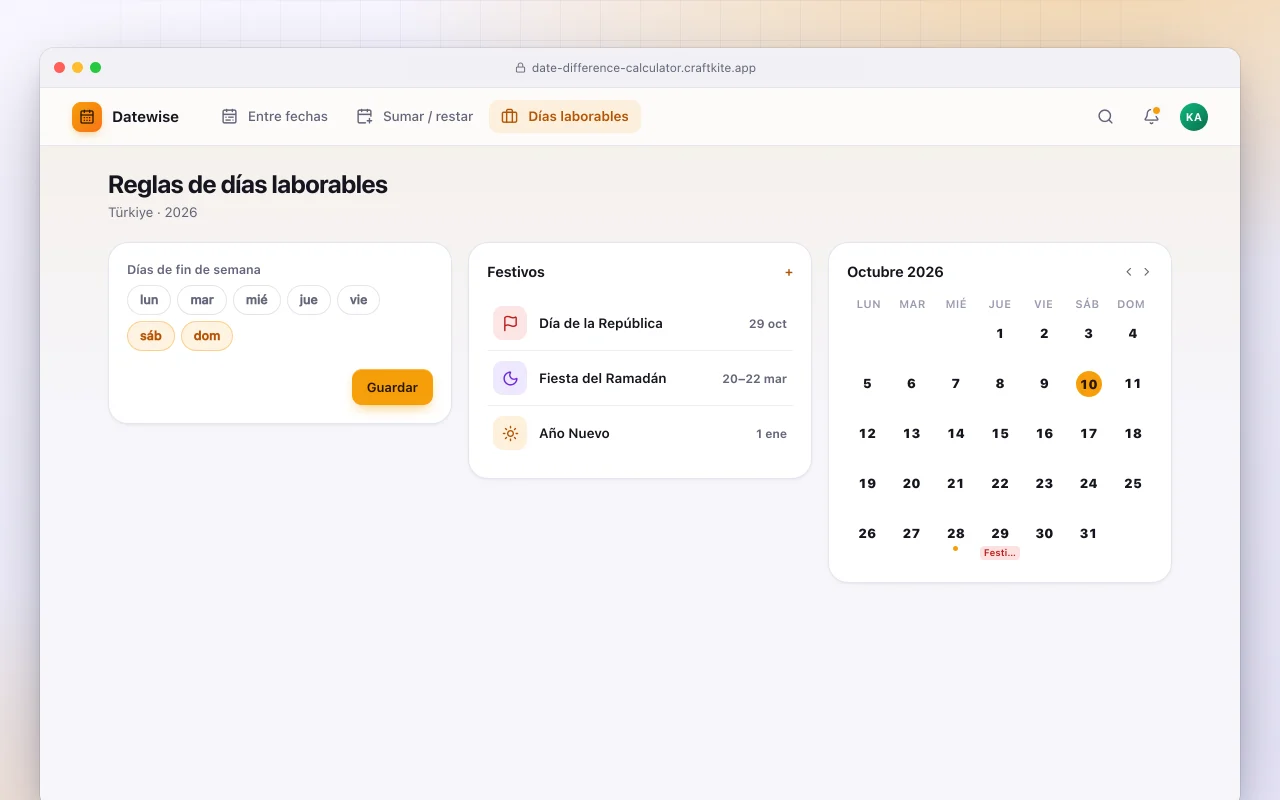Select October 23 in the calendar
The image size is (1280, 800).
pyautogui.click(x=1044, y=484)
